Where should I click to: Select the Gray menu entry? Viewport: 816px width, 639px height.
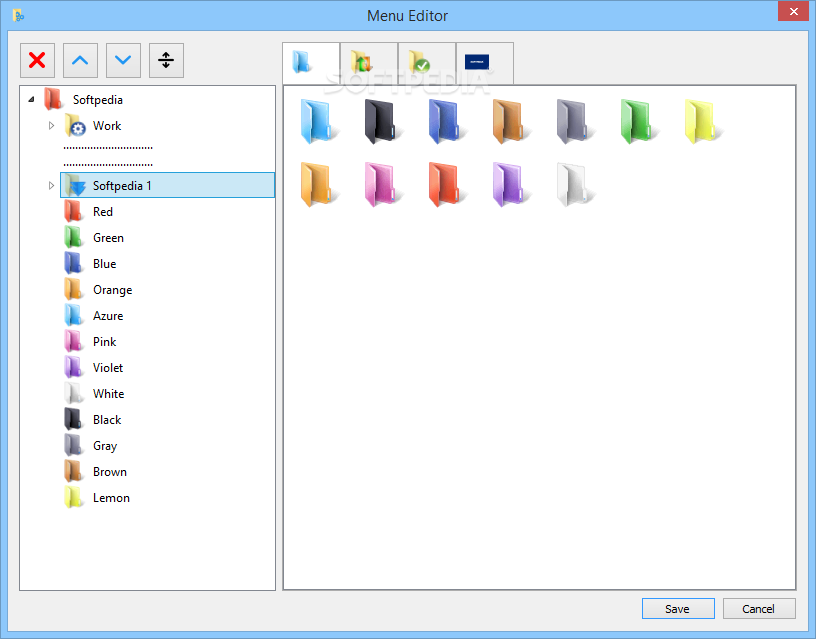[x=105, y=446]
